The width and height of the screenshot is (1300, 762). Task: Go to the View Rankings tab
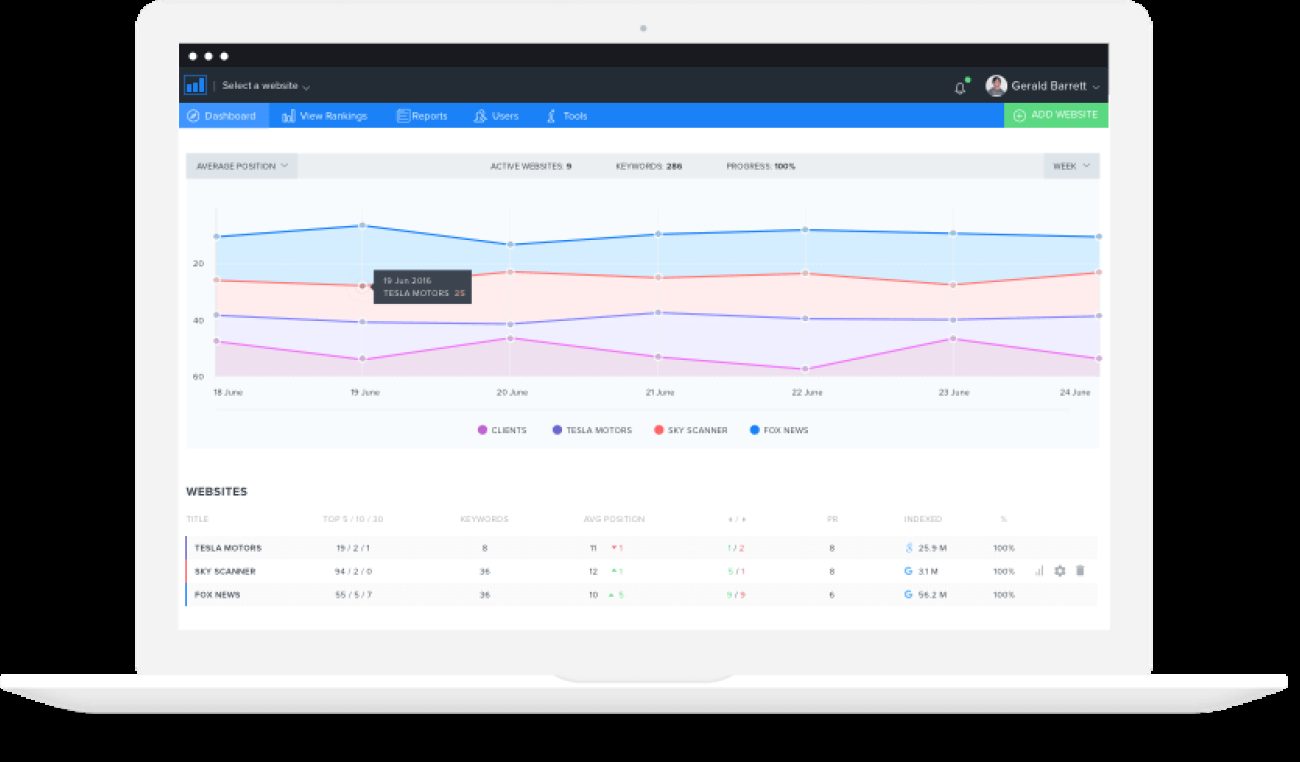click(325, 116)
